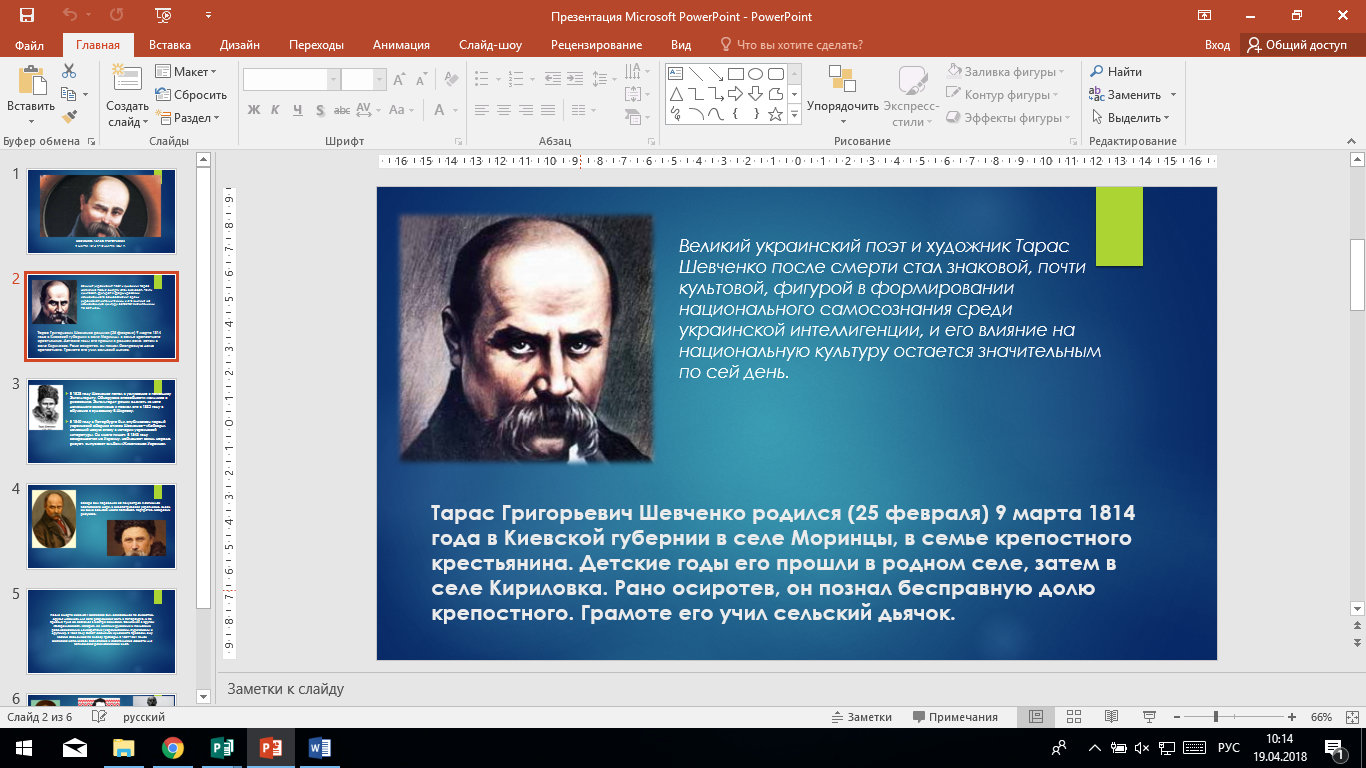
Task: Zoom in with the plus button
Action: click(1293, 717)
